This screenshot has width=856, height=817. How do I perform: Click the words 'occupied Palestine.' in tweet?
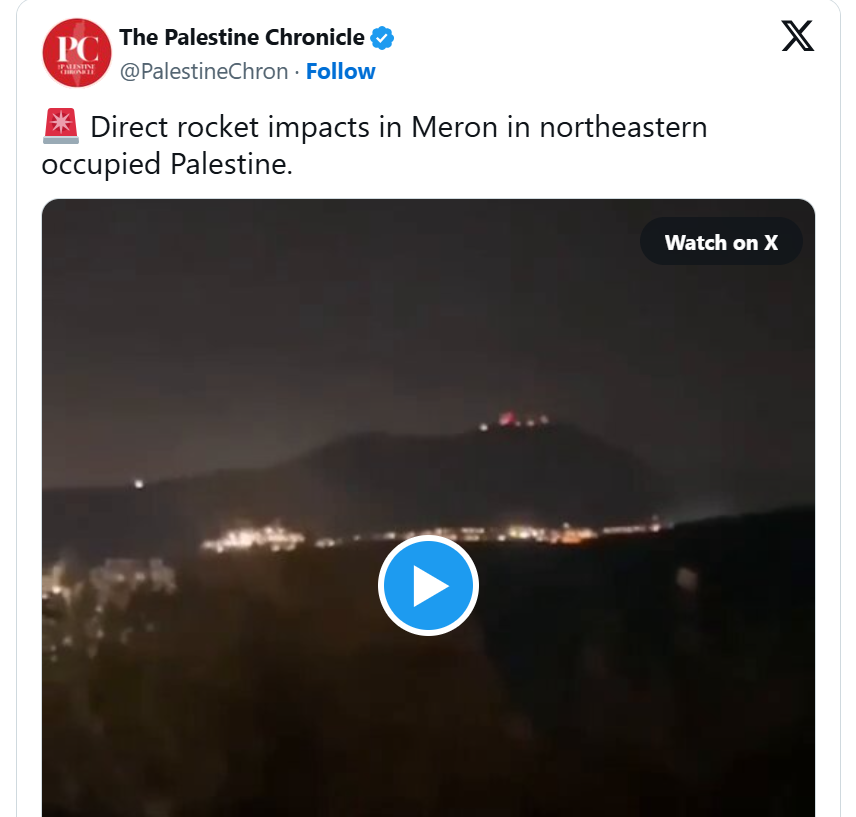167,164
